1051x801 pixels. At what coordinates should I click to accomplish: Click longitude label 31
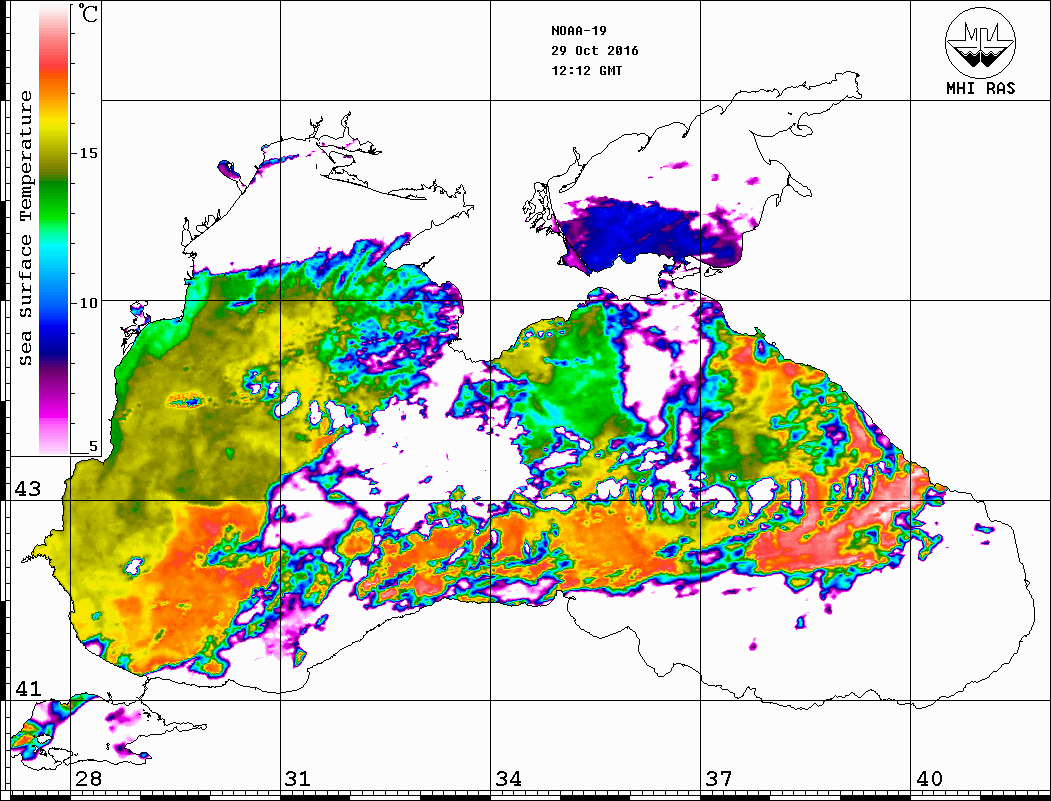[298, 779]
